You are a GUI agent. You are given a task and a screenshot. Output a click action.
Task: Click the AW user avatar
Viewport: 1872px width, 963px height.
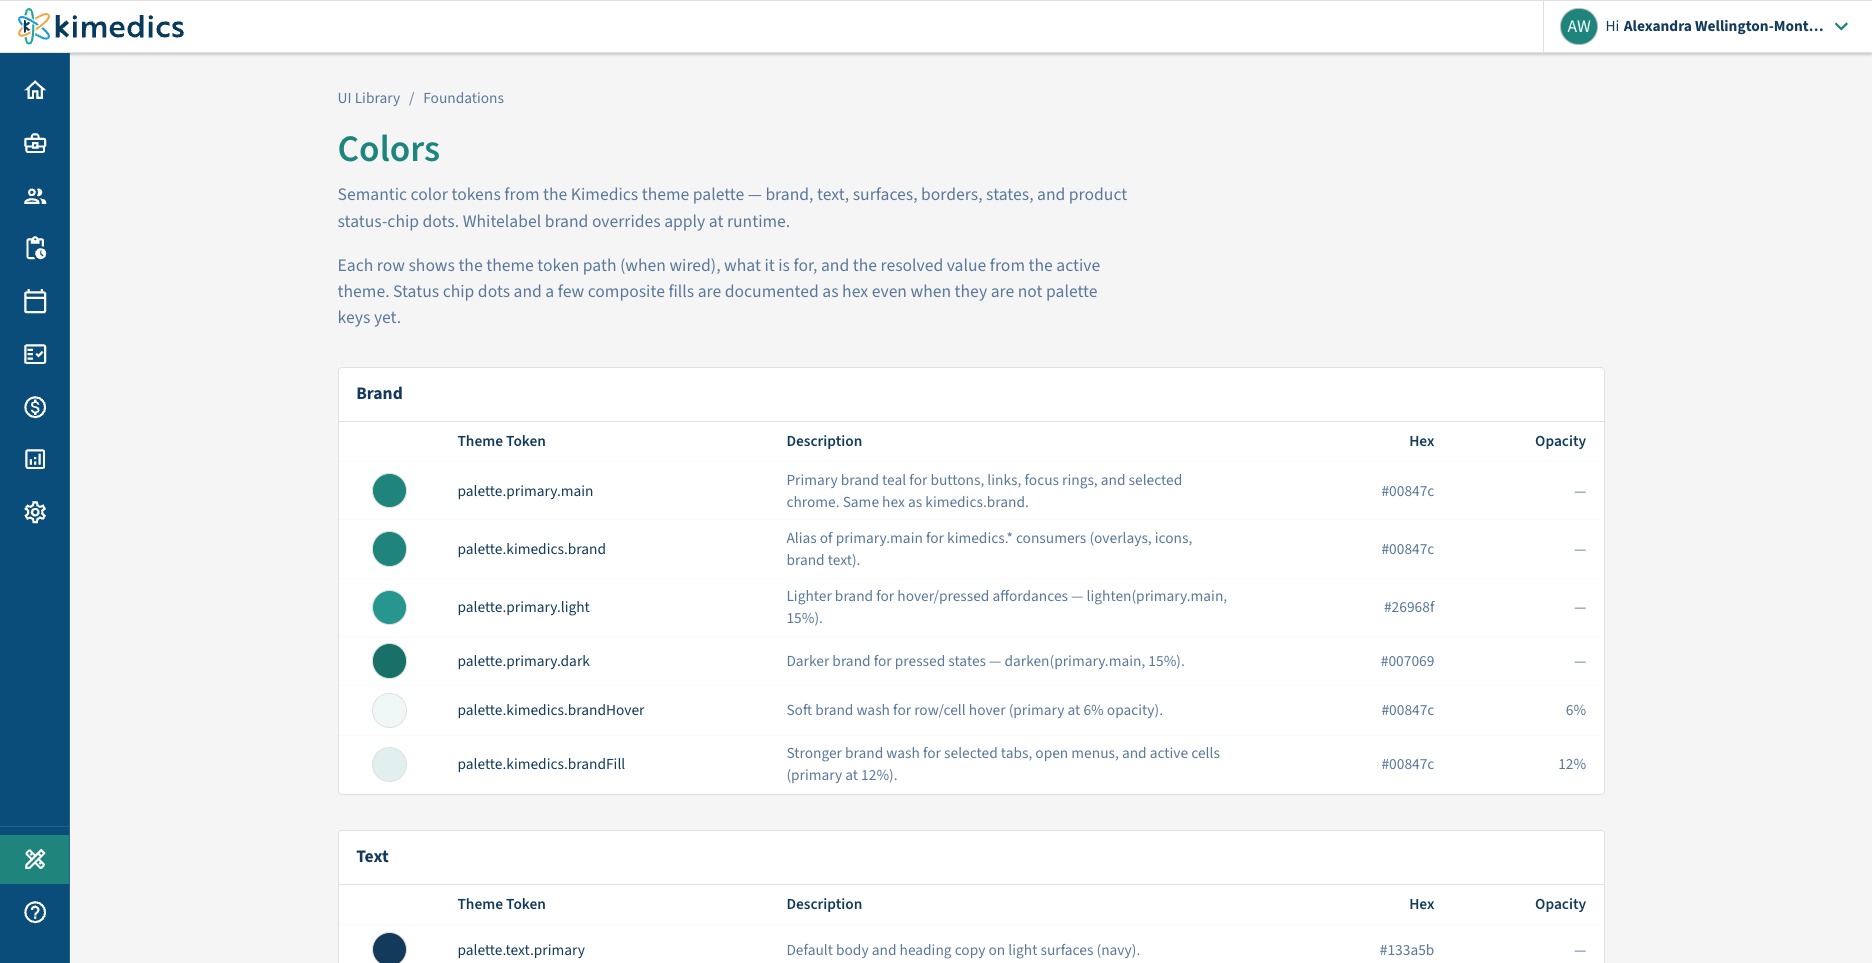(1579, 27)
